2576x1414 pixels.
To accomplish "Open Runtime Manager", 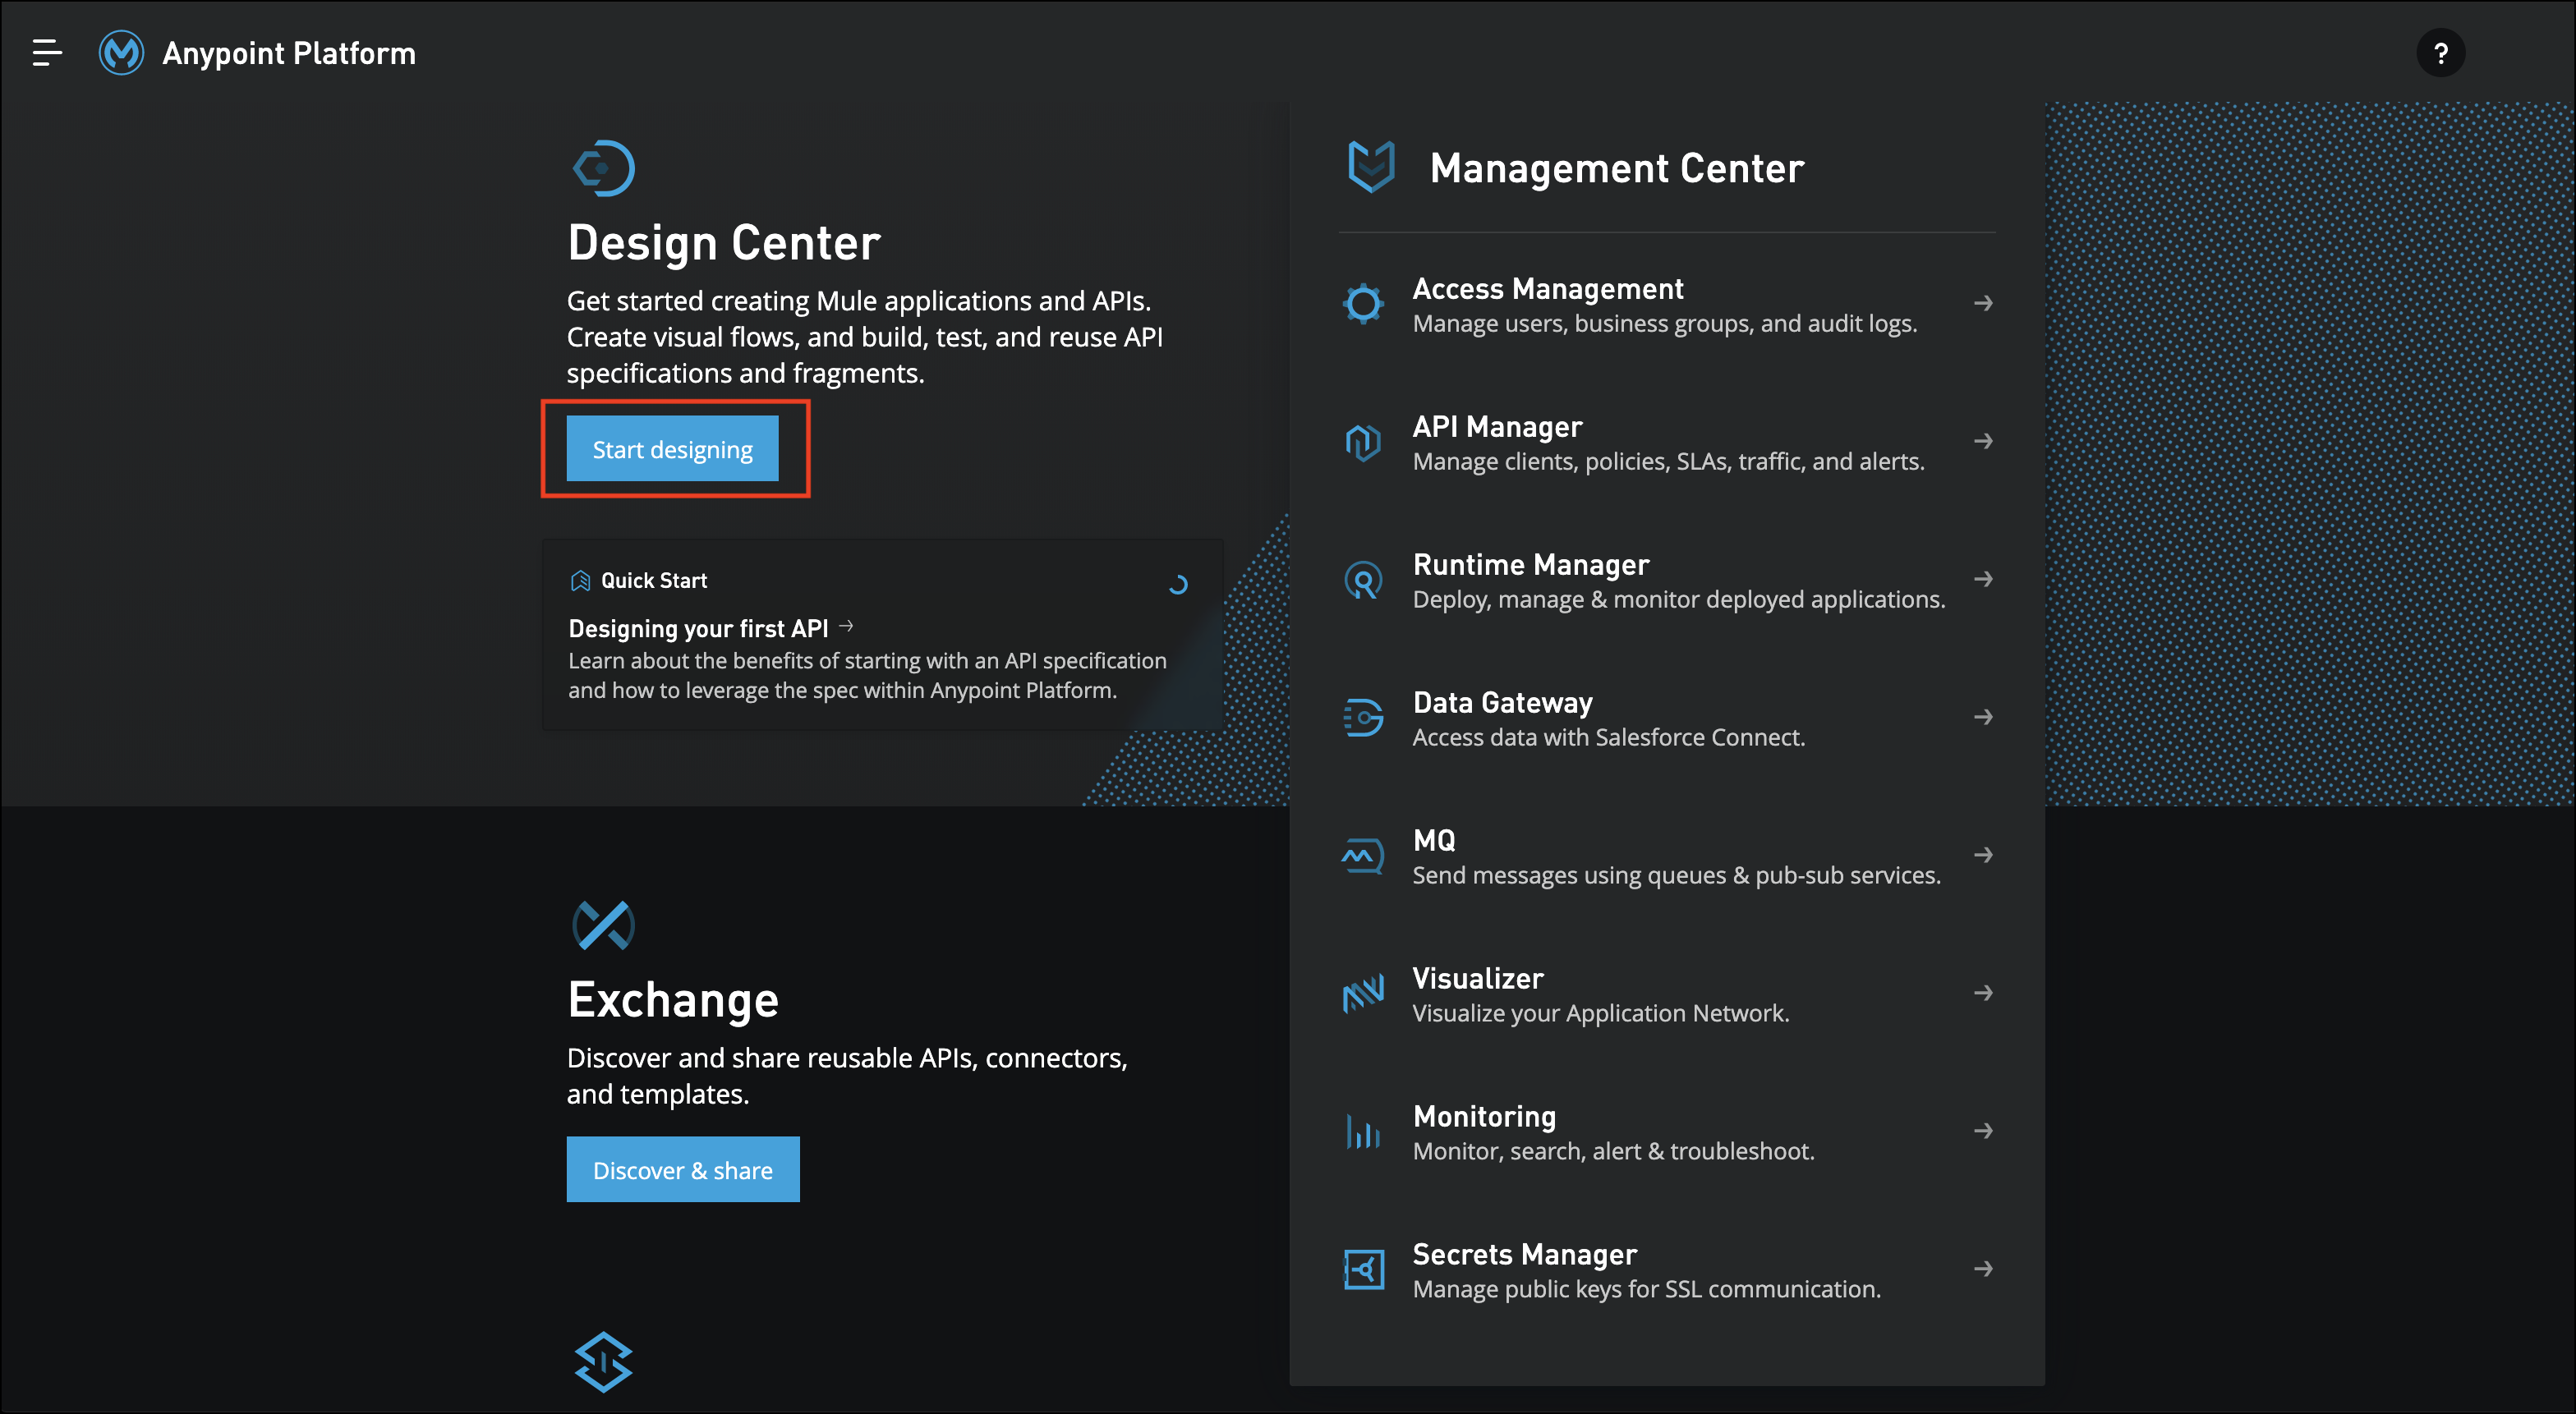I will 1667,580.
